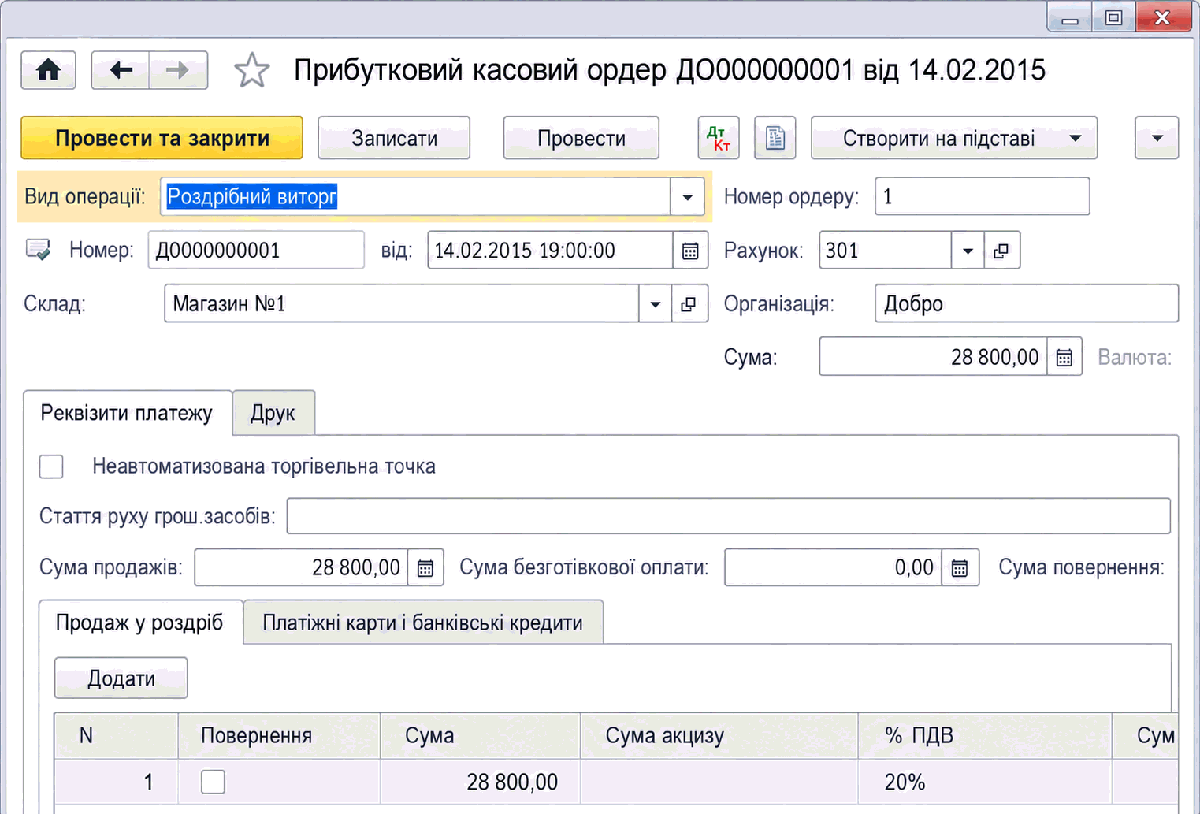Image resolution: width=1200 pixels, height=814 pixels.
Task: Click the Додати button
Action: (x=121, y=678)
